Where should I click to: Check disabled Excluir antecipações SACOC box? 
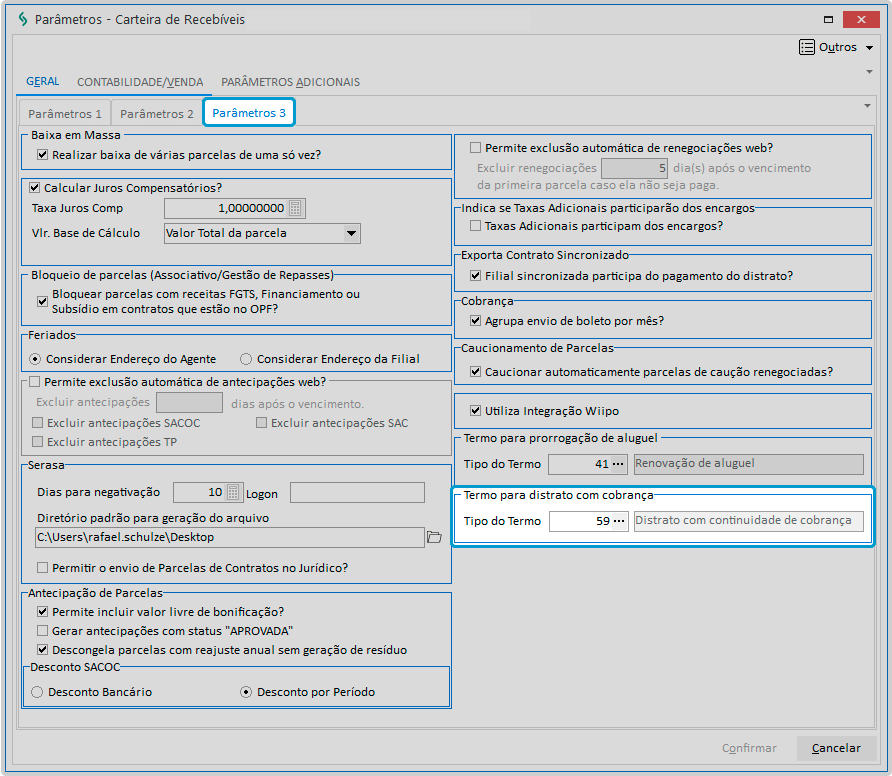point(38,423)
